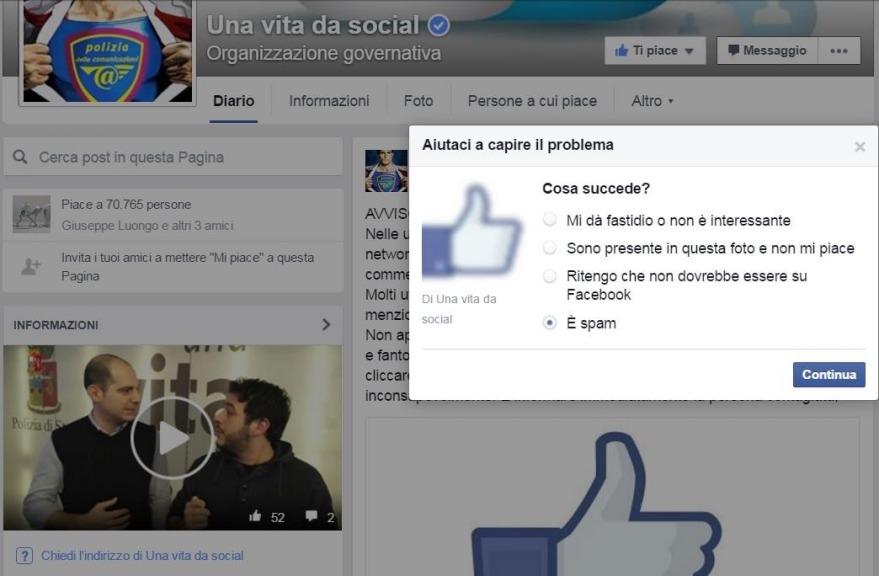This screenshot has width=879, height=576.
Task: Click 'Invita i tuoi amici a mettere Mi piace'
Action: point(188,266)
